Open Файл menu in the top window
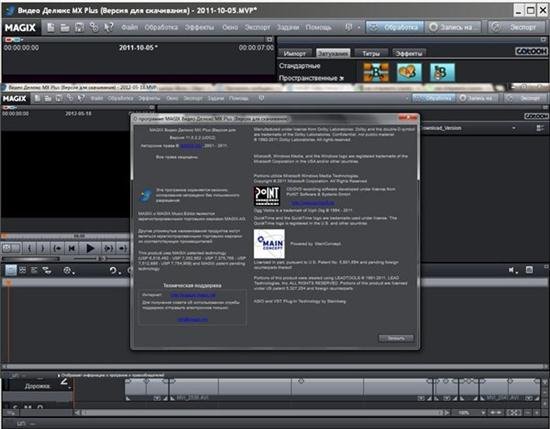 tap(129, 27)
